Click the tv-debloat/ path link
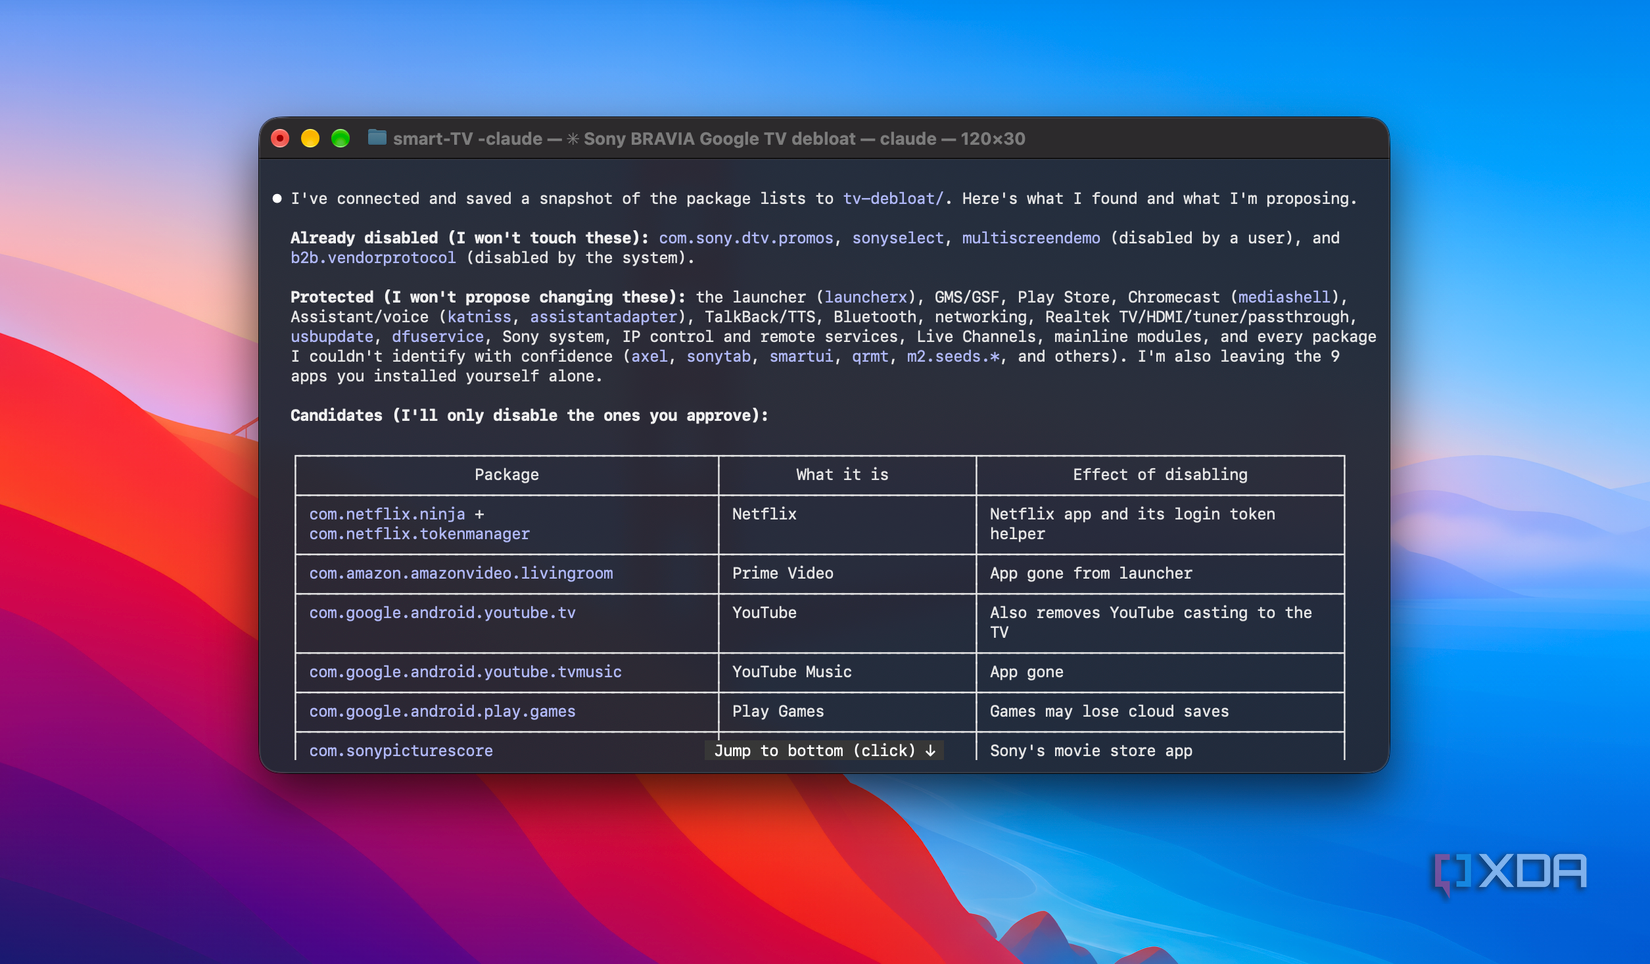Viewport: 1650px width, 964px height. pos(893,199)
